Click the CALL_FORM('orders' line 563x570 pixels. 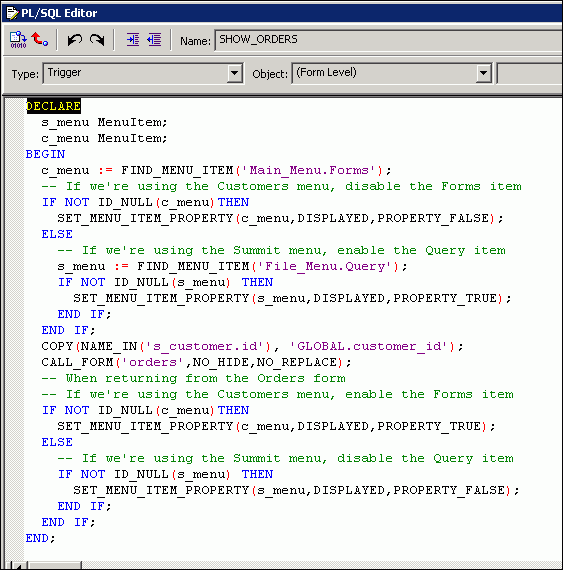click(x=196, y=362)
